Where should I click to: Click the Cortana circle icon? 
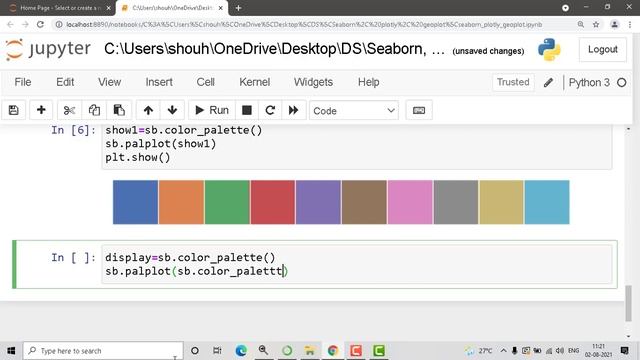click(195, 351)
